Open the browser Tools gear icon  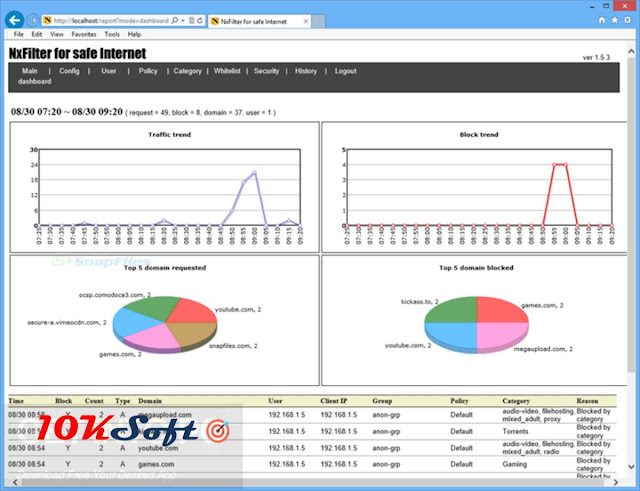click(x=627, y=20)
